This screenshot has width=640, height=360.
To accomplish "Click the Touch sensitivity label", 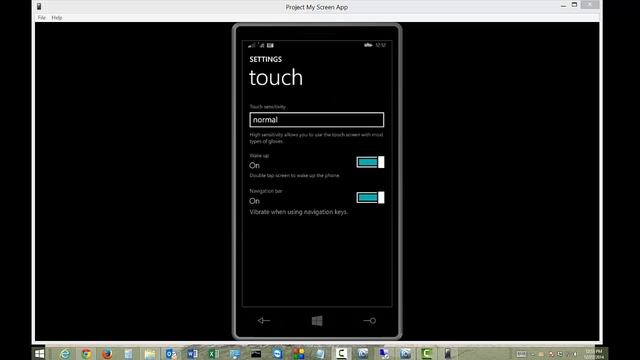I will click(268, 107).
